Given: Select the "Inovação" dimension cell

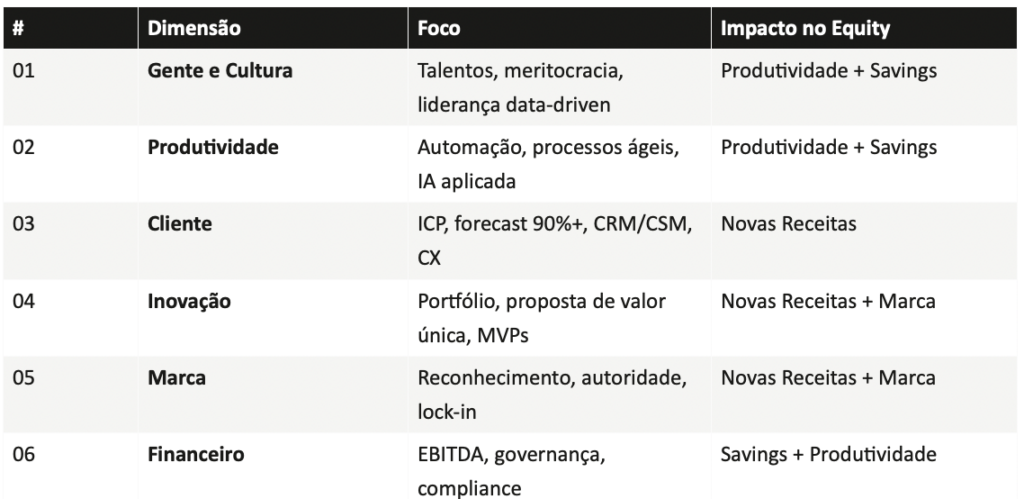Looking at the screenshot, I should (189, 301).
